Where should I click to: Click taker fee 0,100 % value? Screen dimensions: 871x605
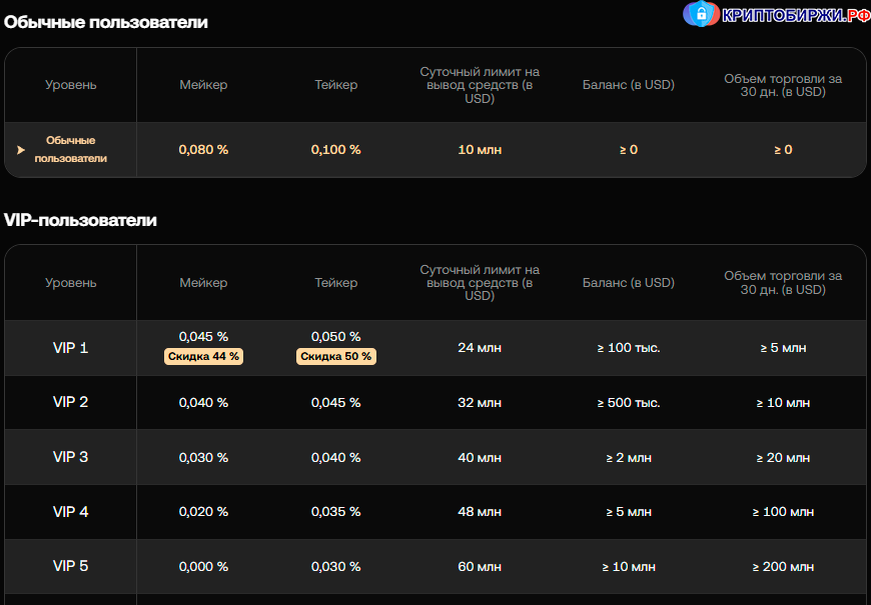(336, 150)
